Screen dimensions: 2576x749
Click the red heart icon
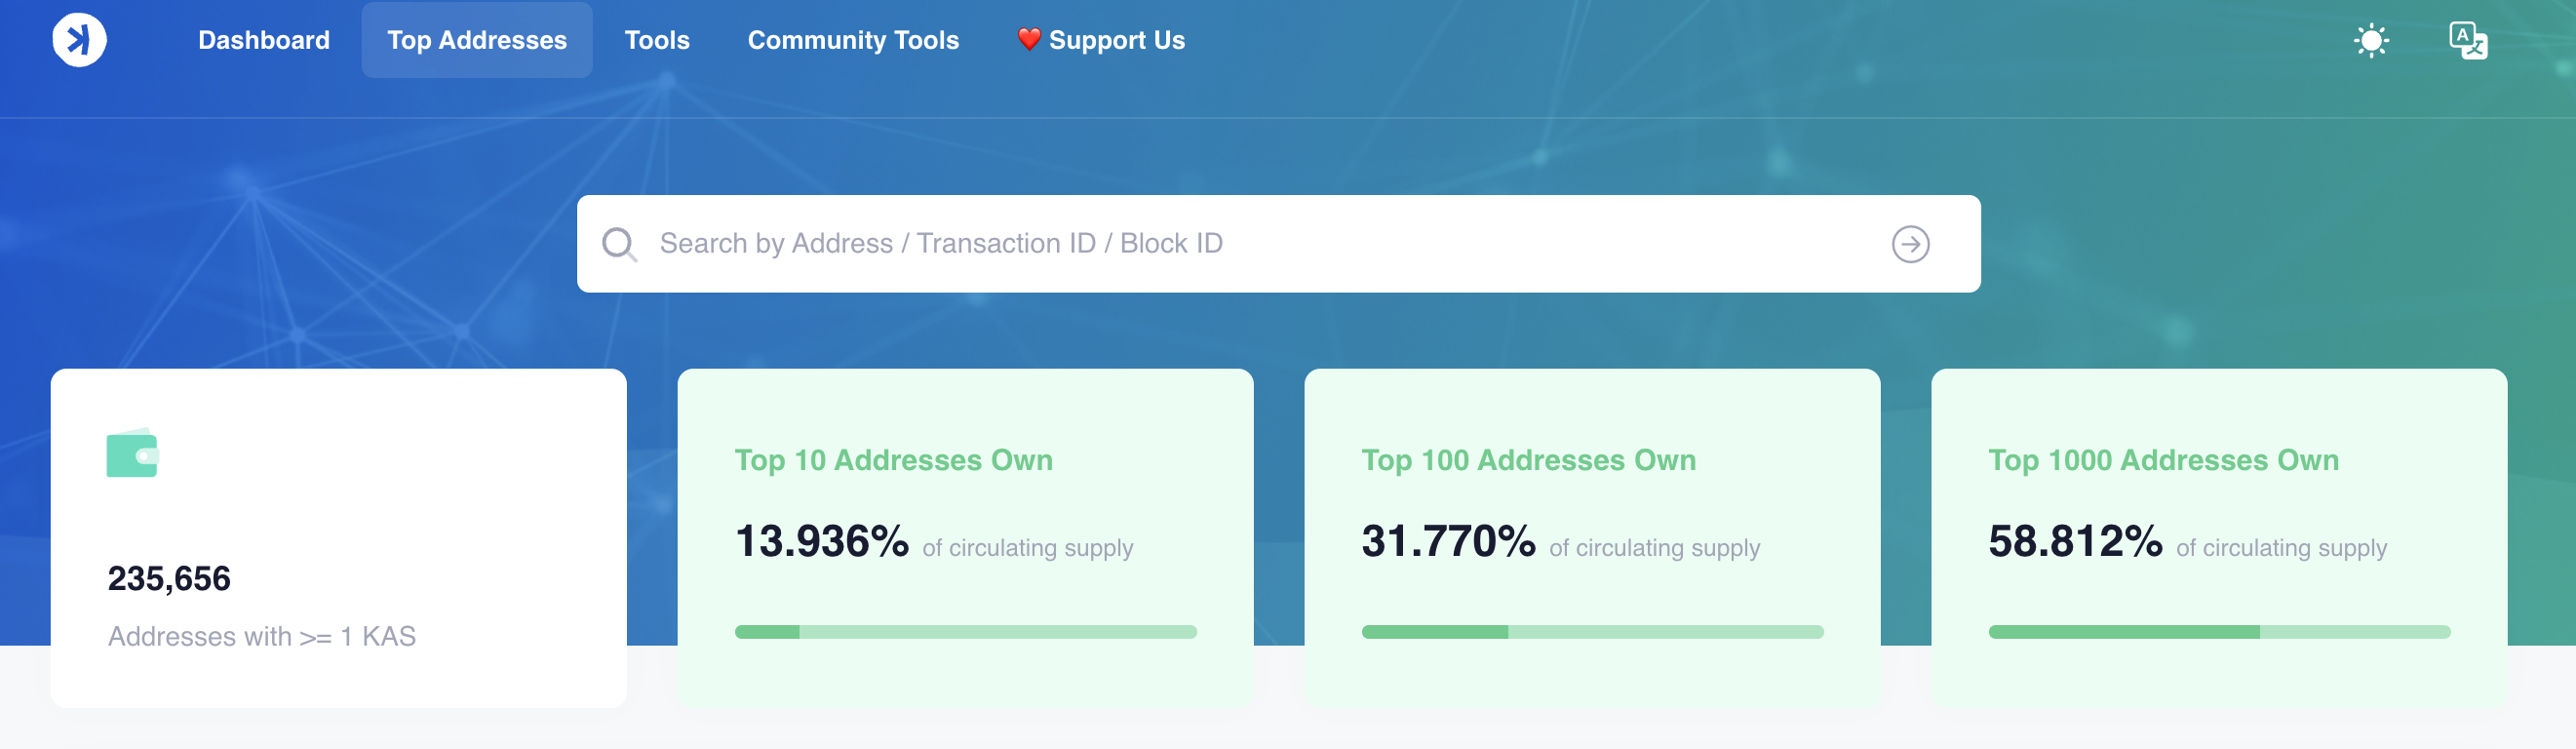pos(1028,39)
